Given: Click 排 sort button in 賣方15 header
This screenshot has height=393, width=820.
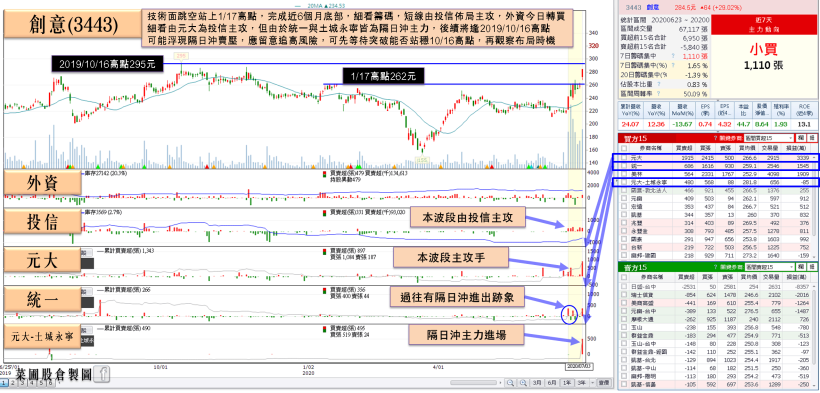Looking at the screenshot, I should (812, 267).
